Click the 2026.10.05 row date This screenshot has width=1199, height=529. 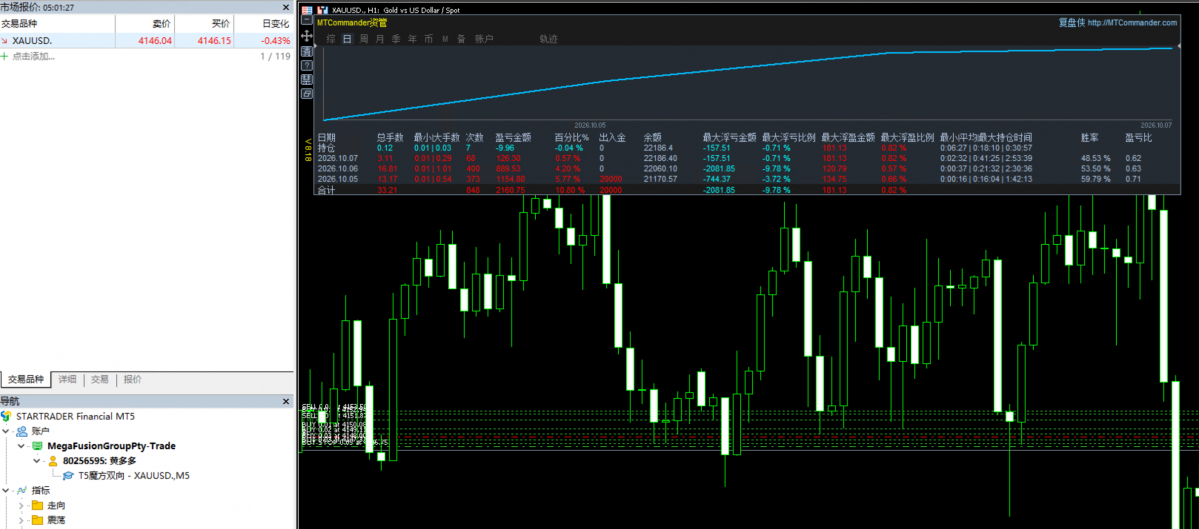click(x=338, y=179)
